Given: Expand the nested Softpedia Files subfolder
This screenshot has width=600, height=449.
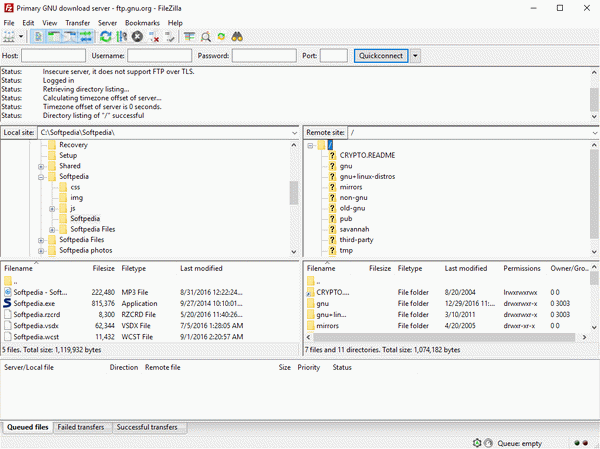Looking at the screenshot, I should tap(52, 230).
